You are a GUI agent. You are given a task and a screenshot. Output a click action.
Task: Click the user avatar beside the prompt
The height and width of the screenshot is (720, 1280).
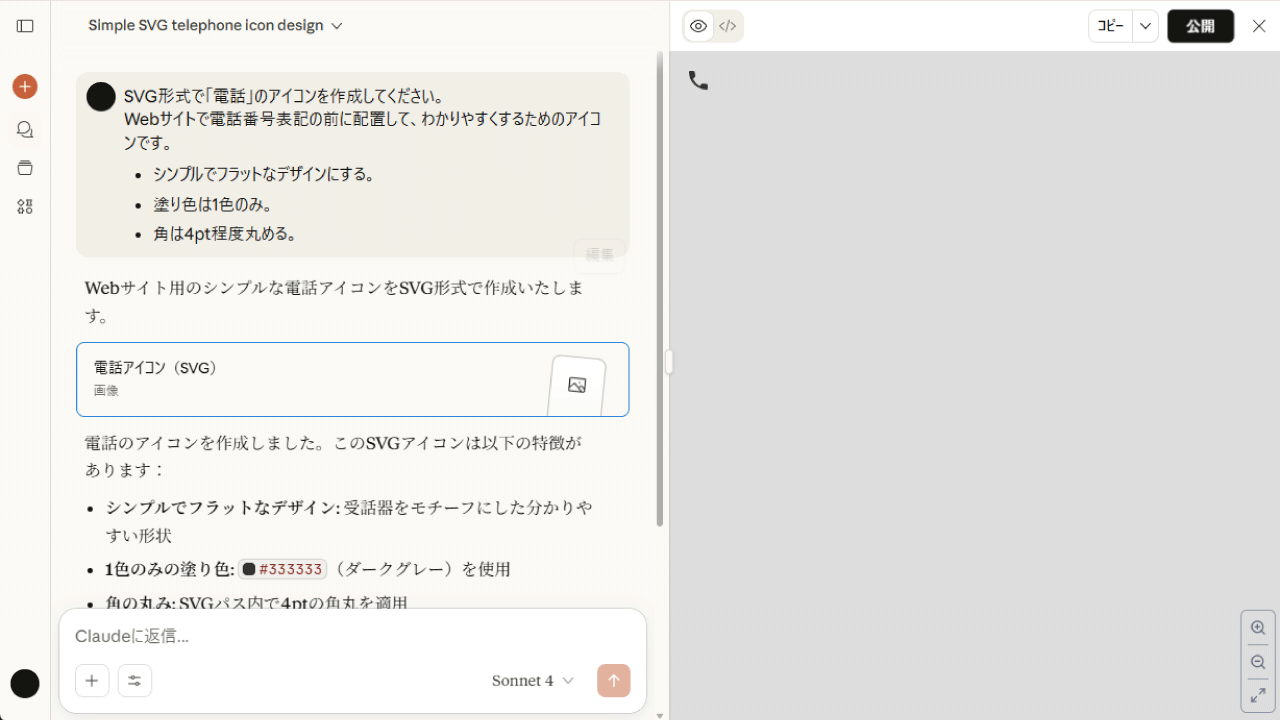(101, 97)
